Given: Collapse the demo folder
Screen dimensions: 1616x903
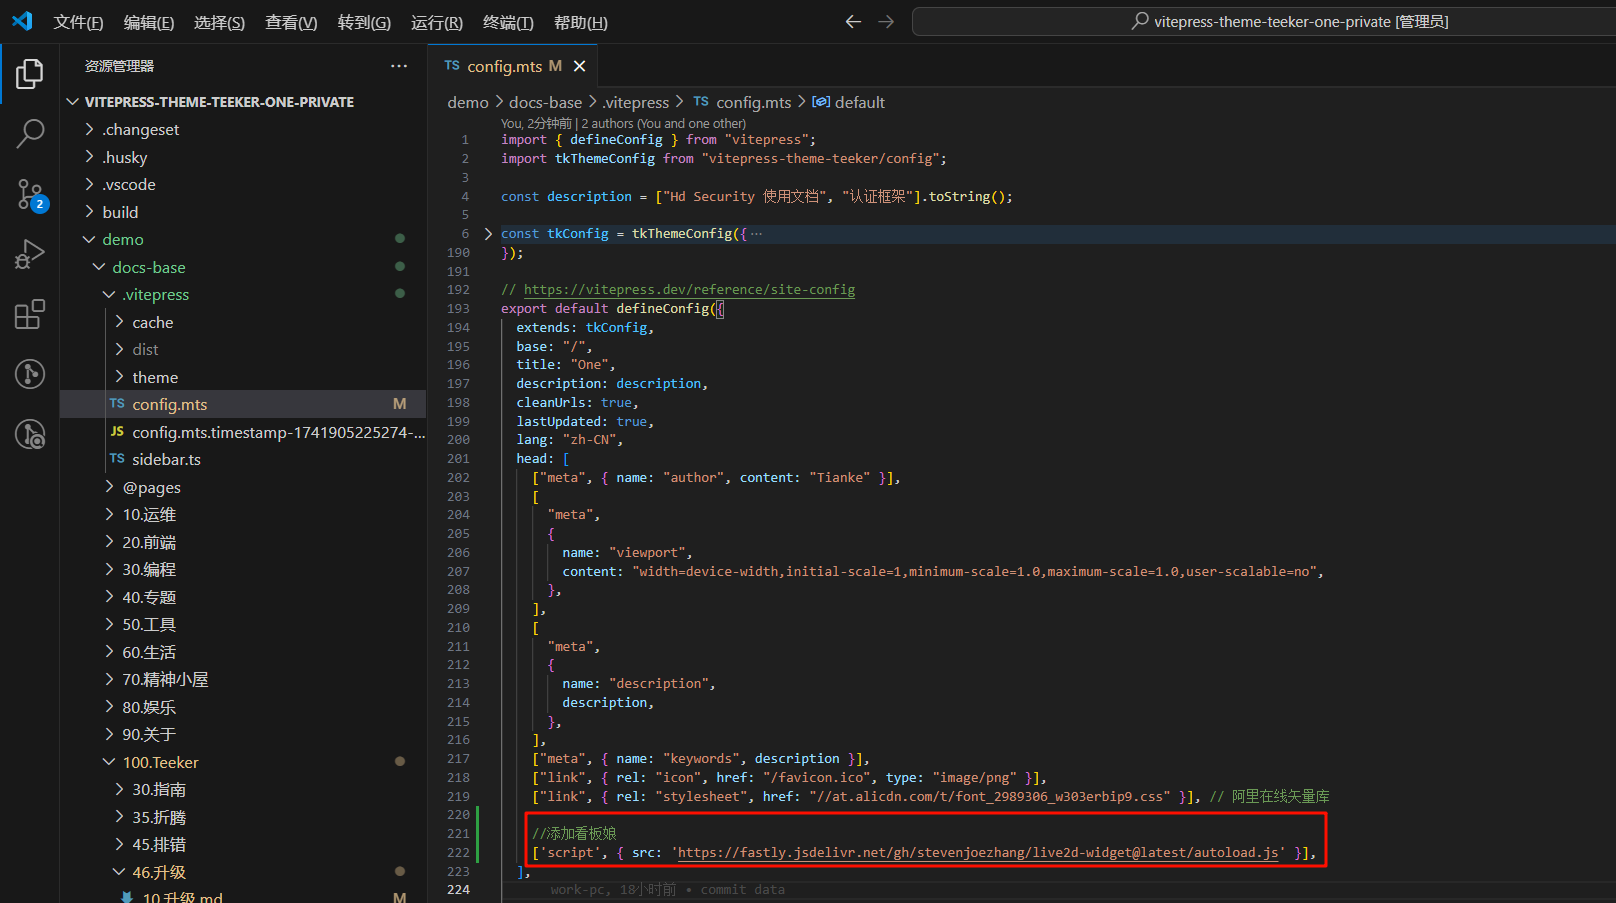Looking at the screenshot, I should [90, 239].
